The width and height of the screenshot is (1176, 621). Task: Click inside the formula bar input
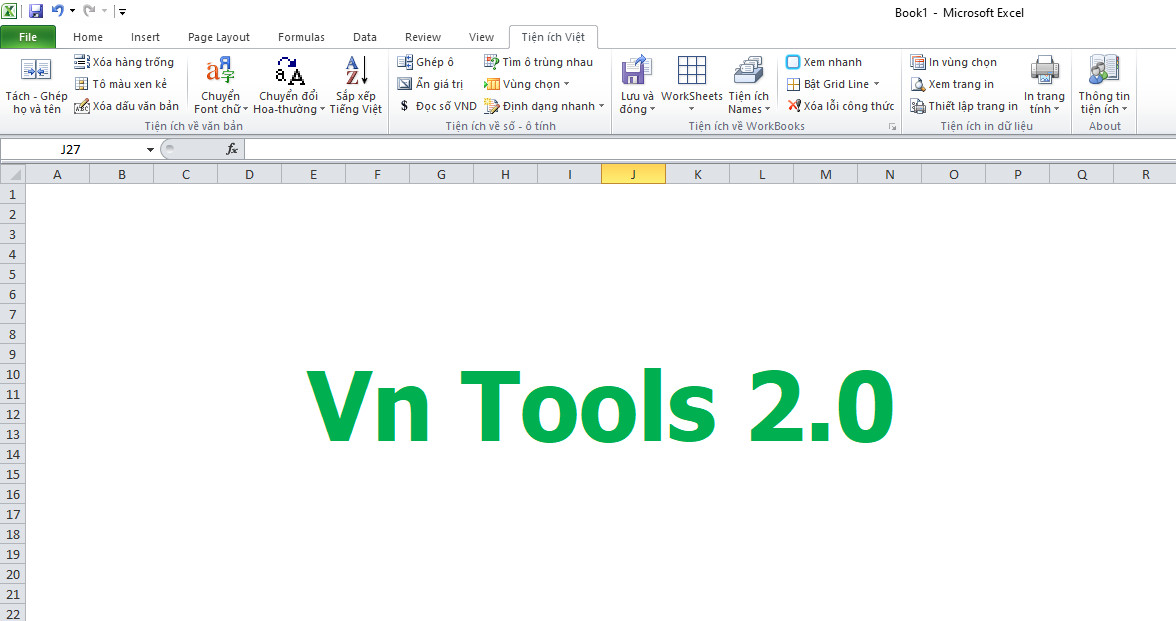(x=700, y=149)
